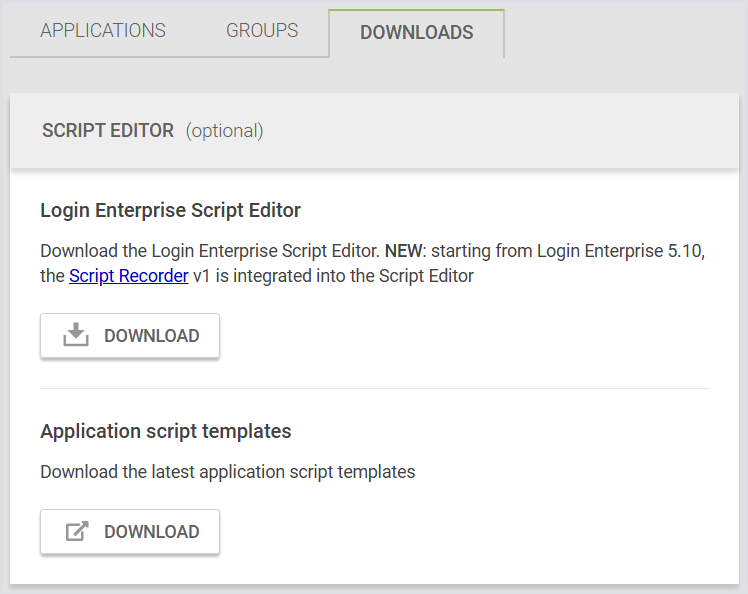This screenshot has width=748, height=594.
Task: Click the Login Enterprise Script Editor heading
Action: [x=170, y=211]
